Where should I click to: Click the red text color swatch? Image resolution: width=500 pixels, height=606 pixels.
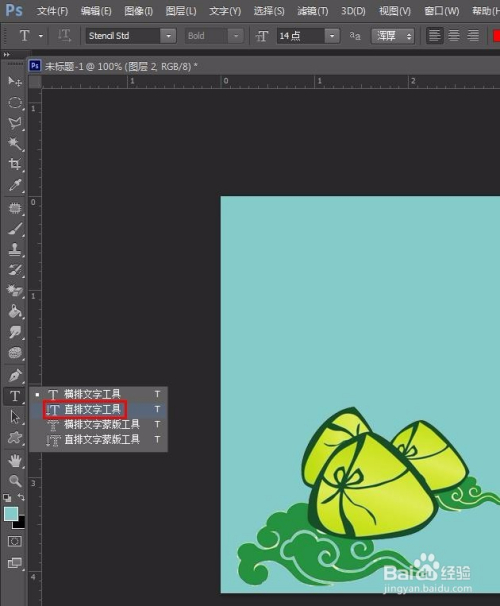pyautogui.click(x=496, y=36)
